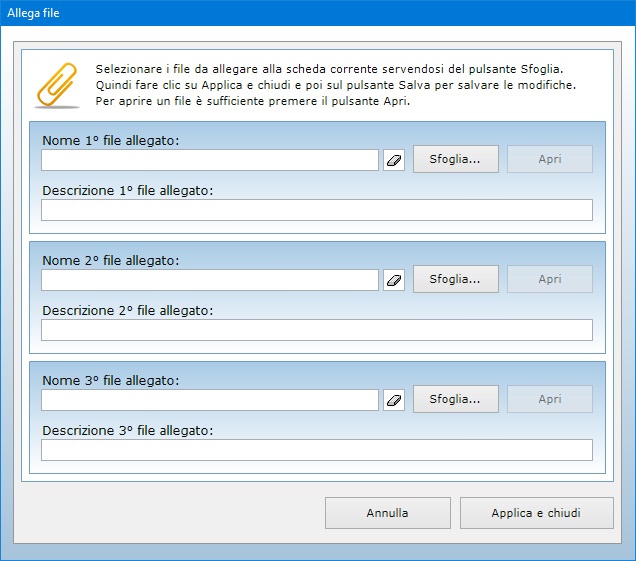Click the eraser icon for 1° file allegato

pyautogui.click(x=394, y=160)
